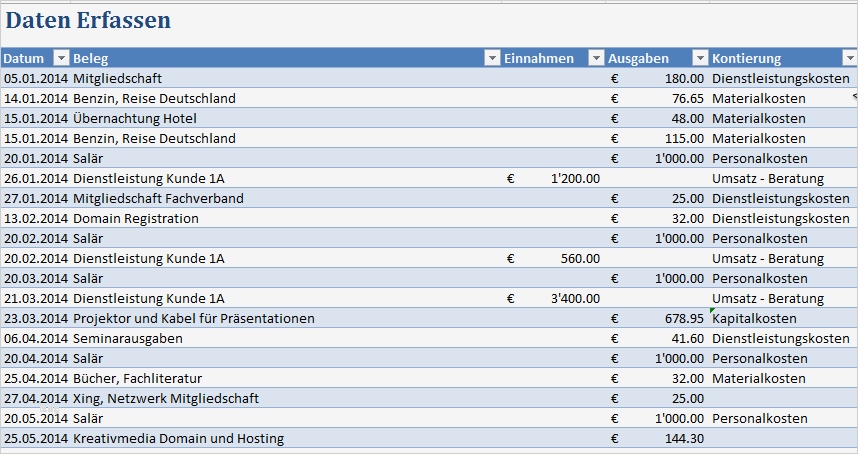Screen dimensions: 858x454
Task: Select the Domain Registration cell
Action: 136,218
